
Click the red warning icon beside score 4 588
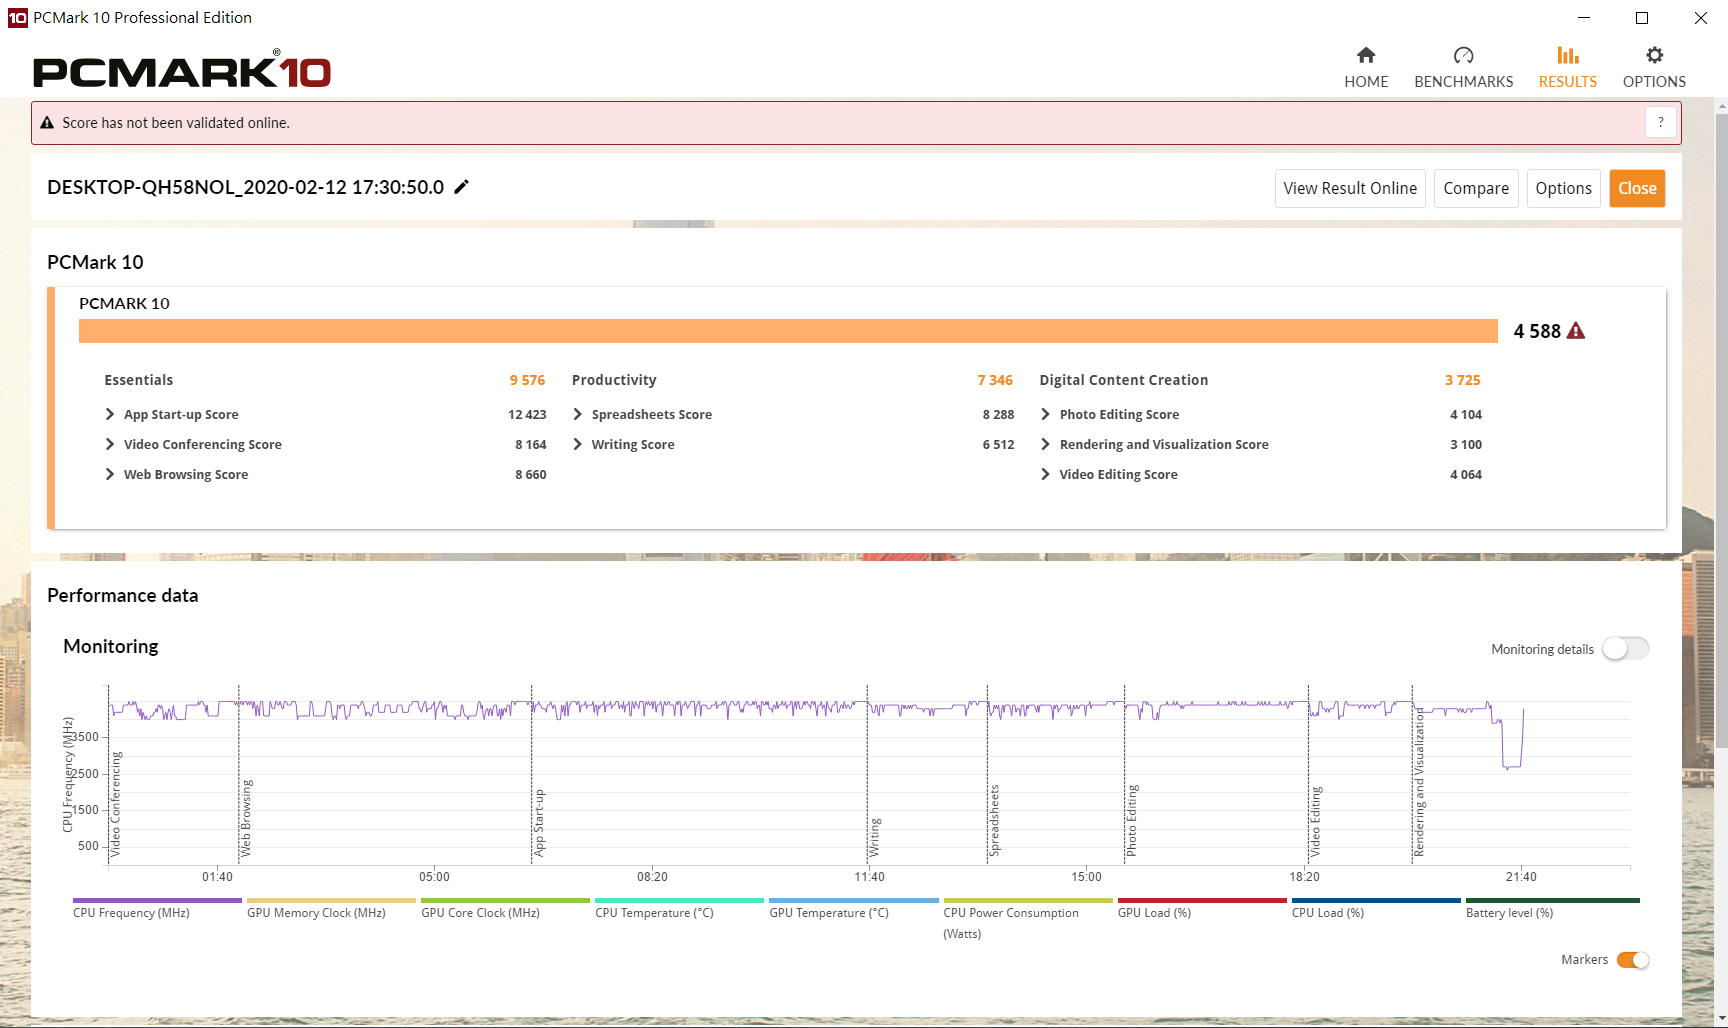pos(1576,331)
